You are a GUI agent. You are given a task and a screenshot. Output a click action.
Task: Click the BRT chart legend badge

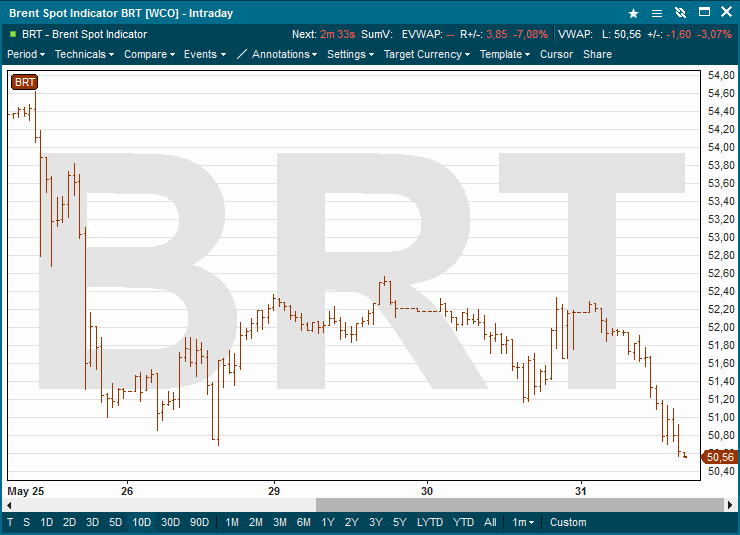(x=25, y=82)
